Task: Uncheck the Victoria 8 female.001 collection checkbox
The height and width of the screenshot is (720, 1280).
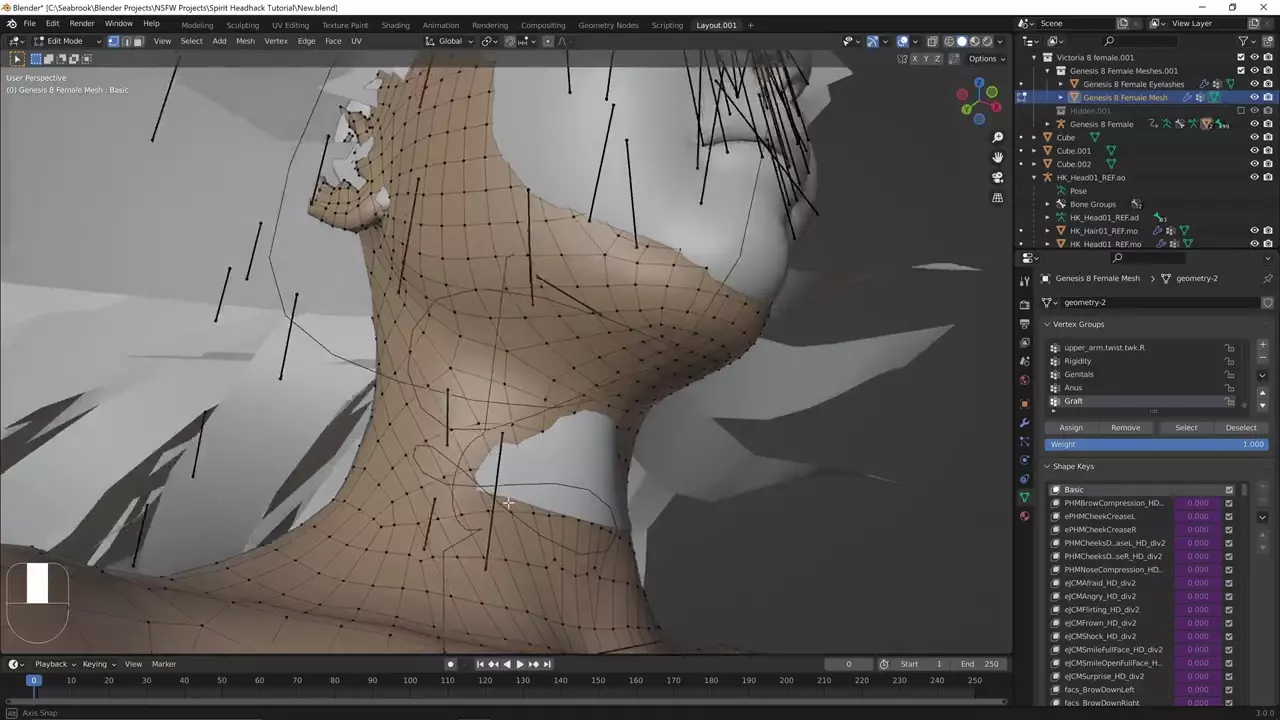Action: [x=1241, y=57]
